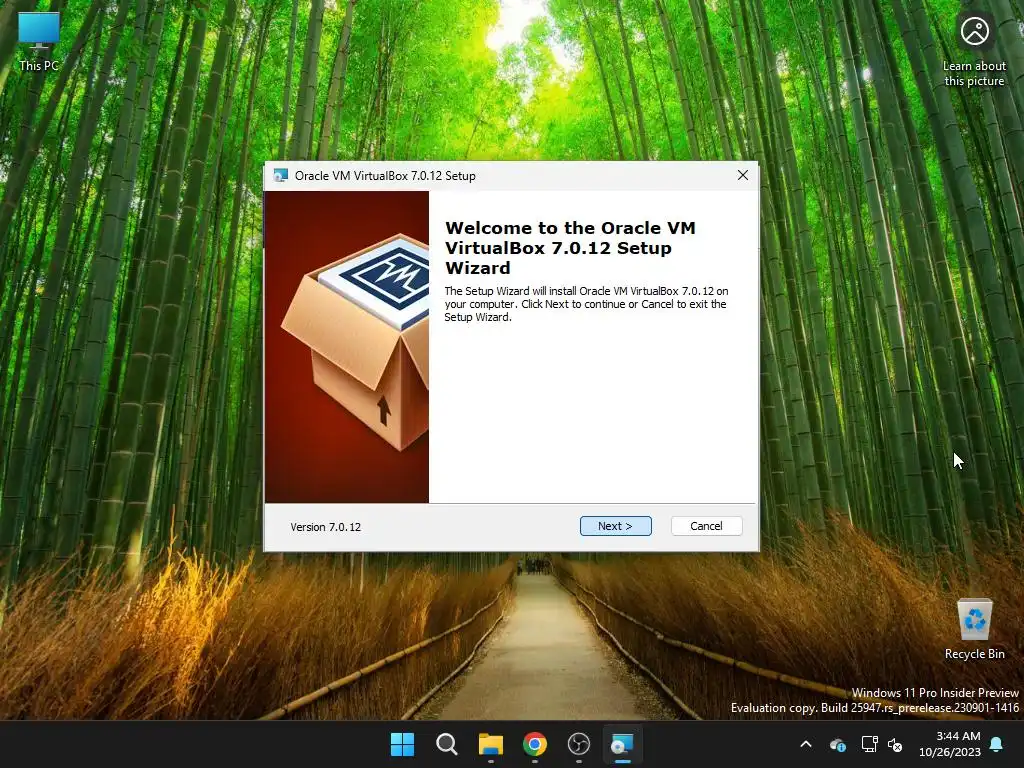Click the OneDrive cloud tray icon
The image size is (1024, 768).
pyautogui.click(x=838, y=744)
